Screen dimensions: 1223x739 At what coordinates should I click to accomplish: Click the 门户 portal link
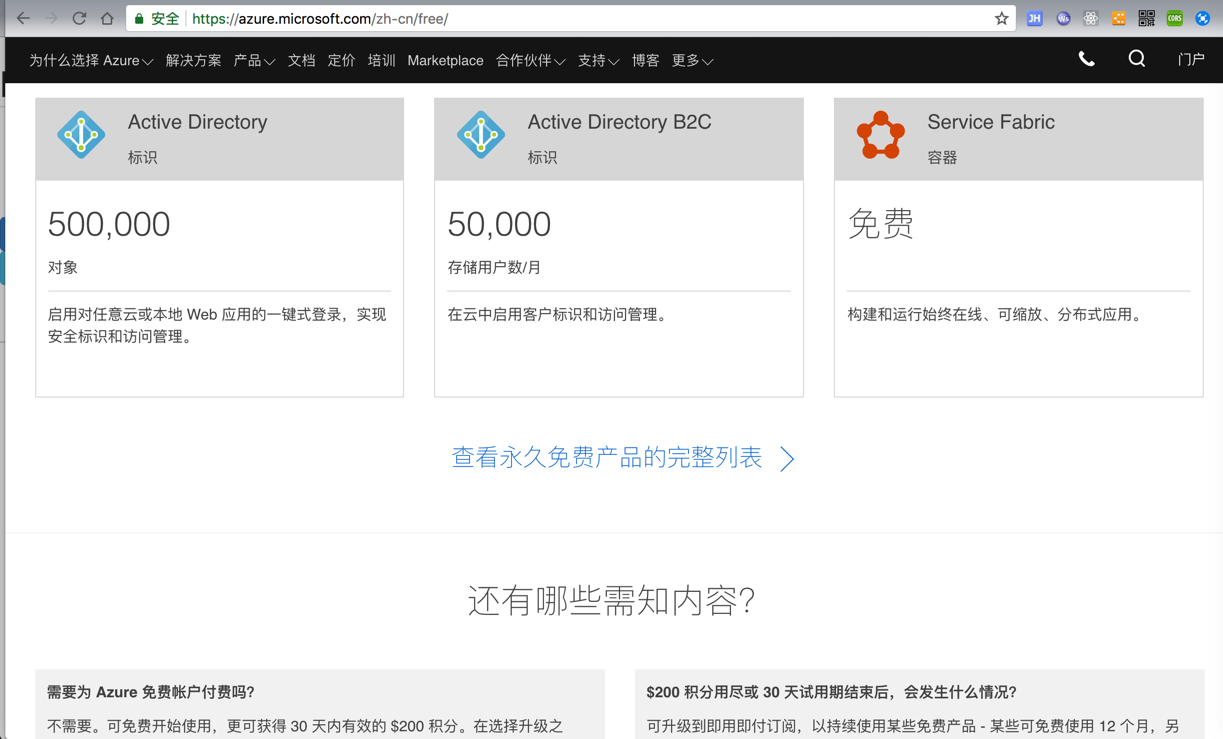click(1191, 60)
